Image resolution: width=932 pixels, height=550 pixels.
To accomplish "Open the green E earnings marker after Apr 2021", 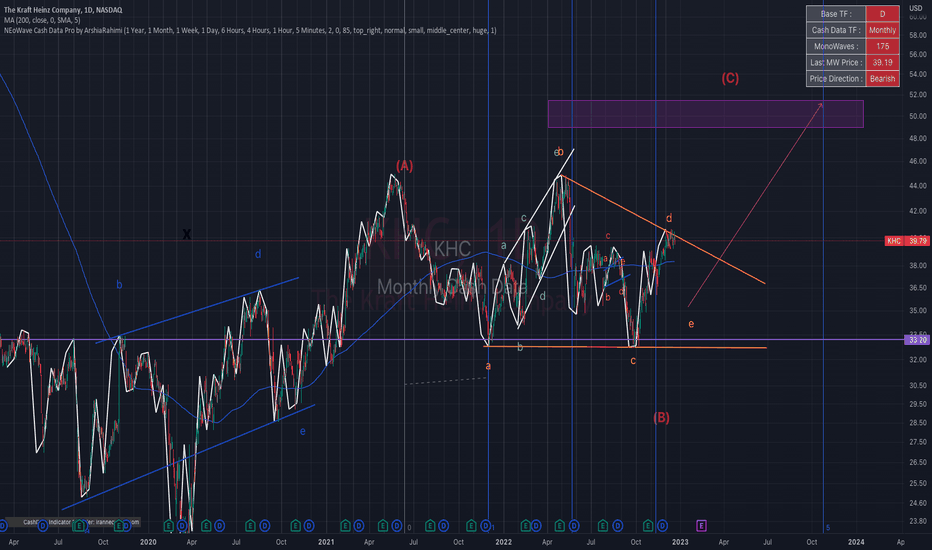I will (x=383, y=526).
